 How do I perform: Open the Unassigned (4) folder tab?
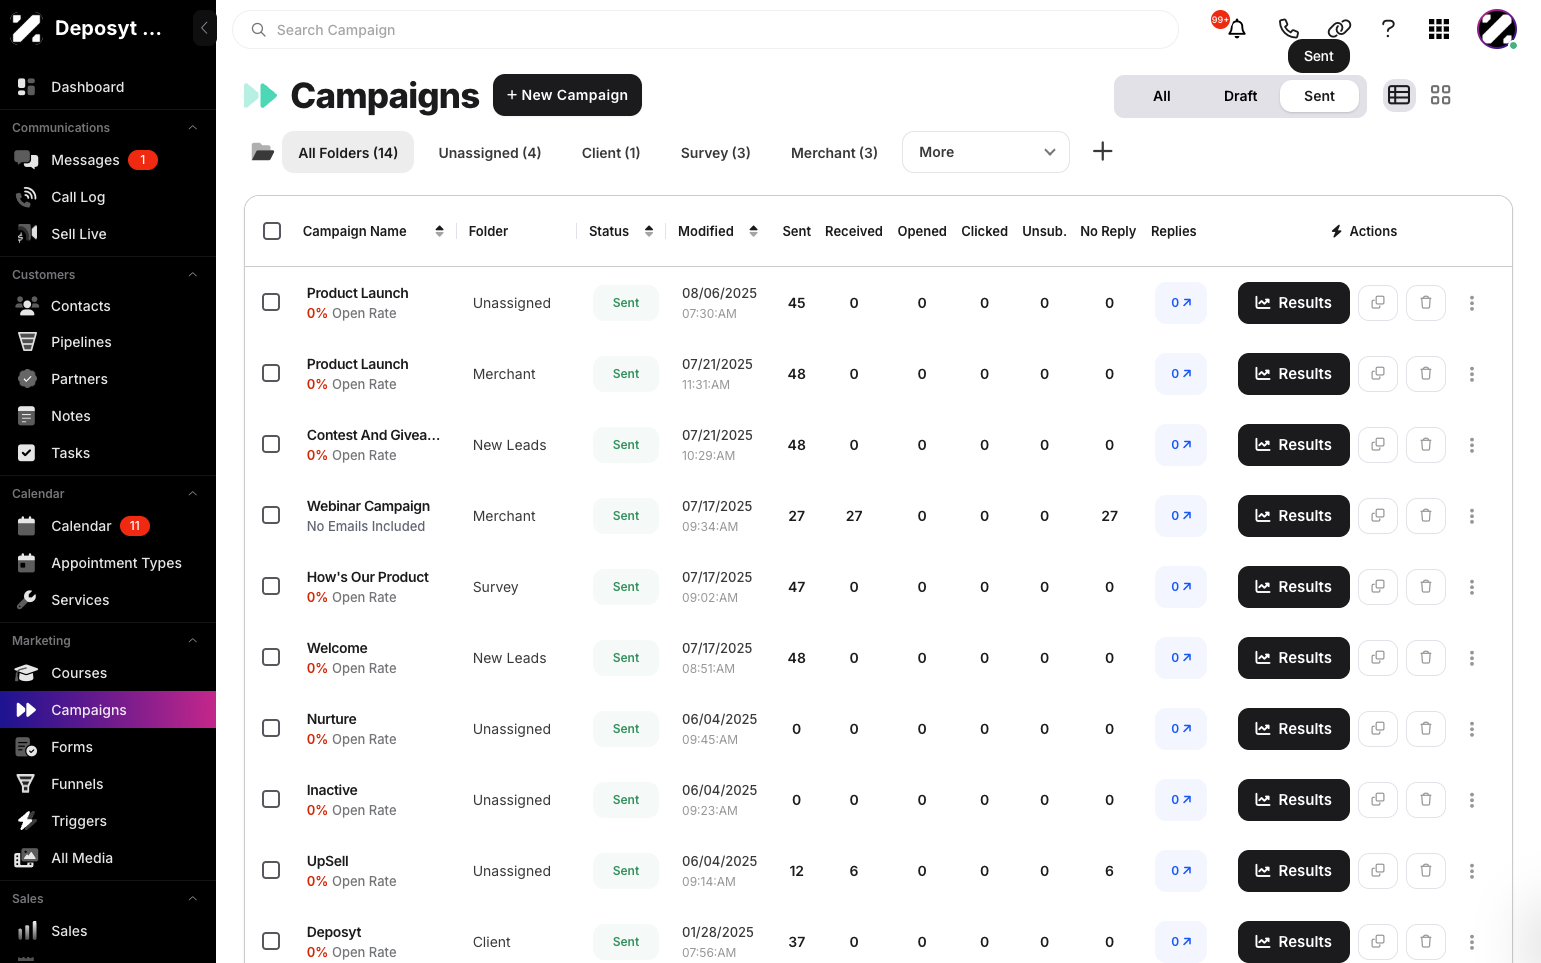pos(490,153)
